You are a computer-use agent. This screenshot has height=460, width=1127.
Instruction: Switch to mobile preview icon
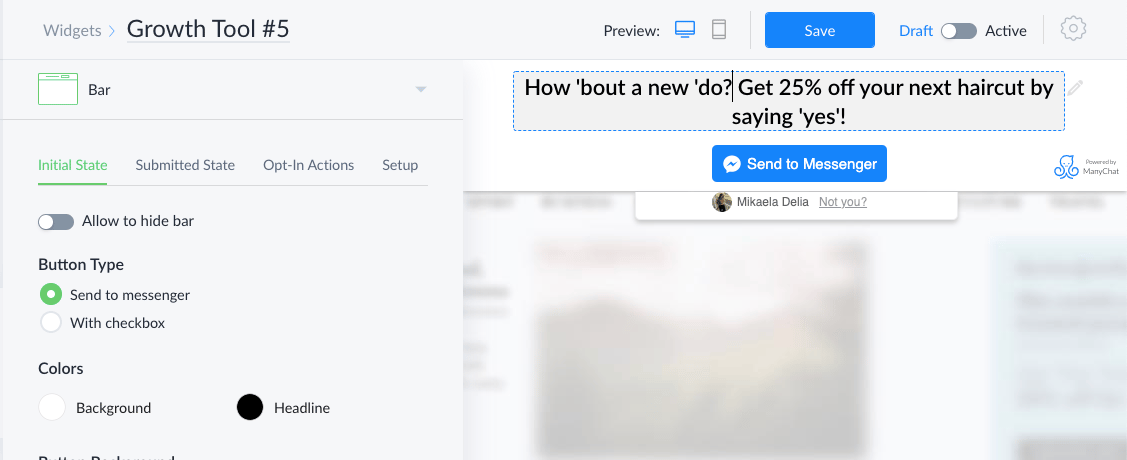(719, 29)
